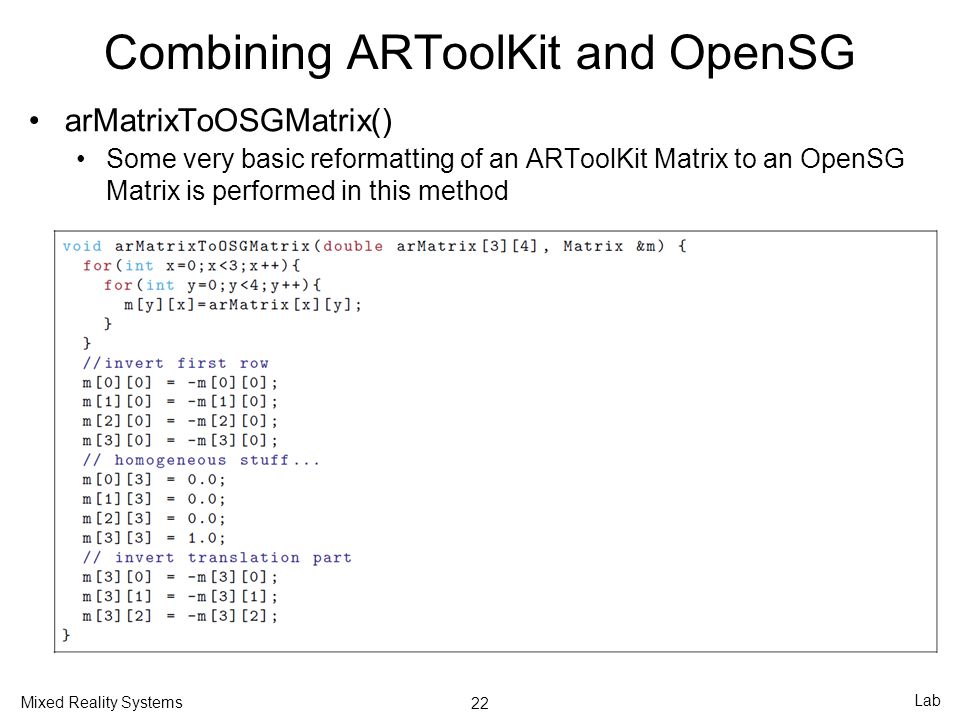
Task: Click the code line 'm[2][0] = -m[2][0];'
Action: tap(181, 421)
